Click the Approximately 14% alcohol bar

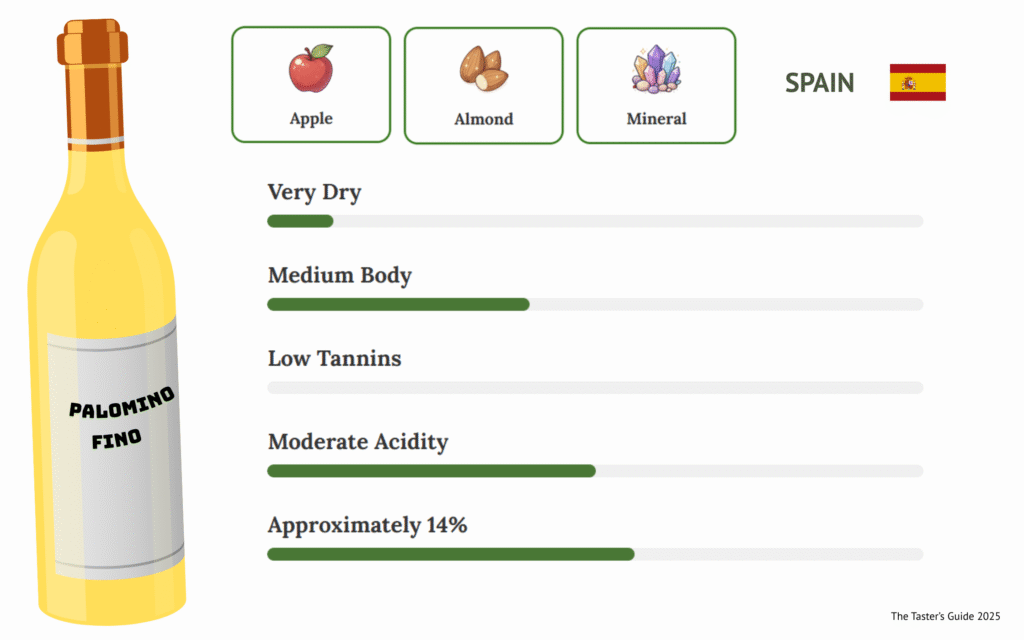pos(595,554)
